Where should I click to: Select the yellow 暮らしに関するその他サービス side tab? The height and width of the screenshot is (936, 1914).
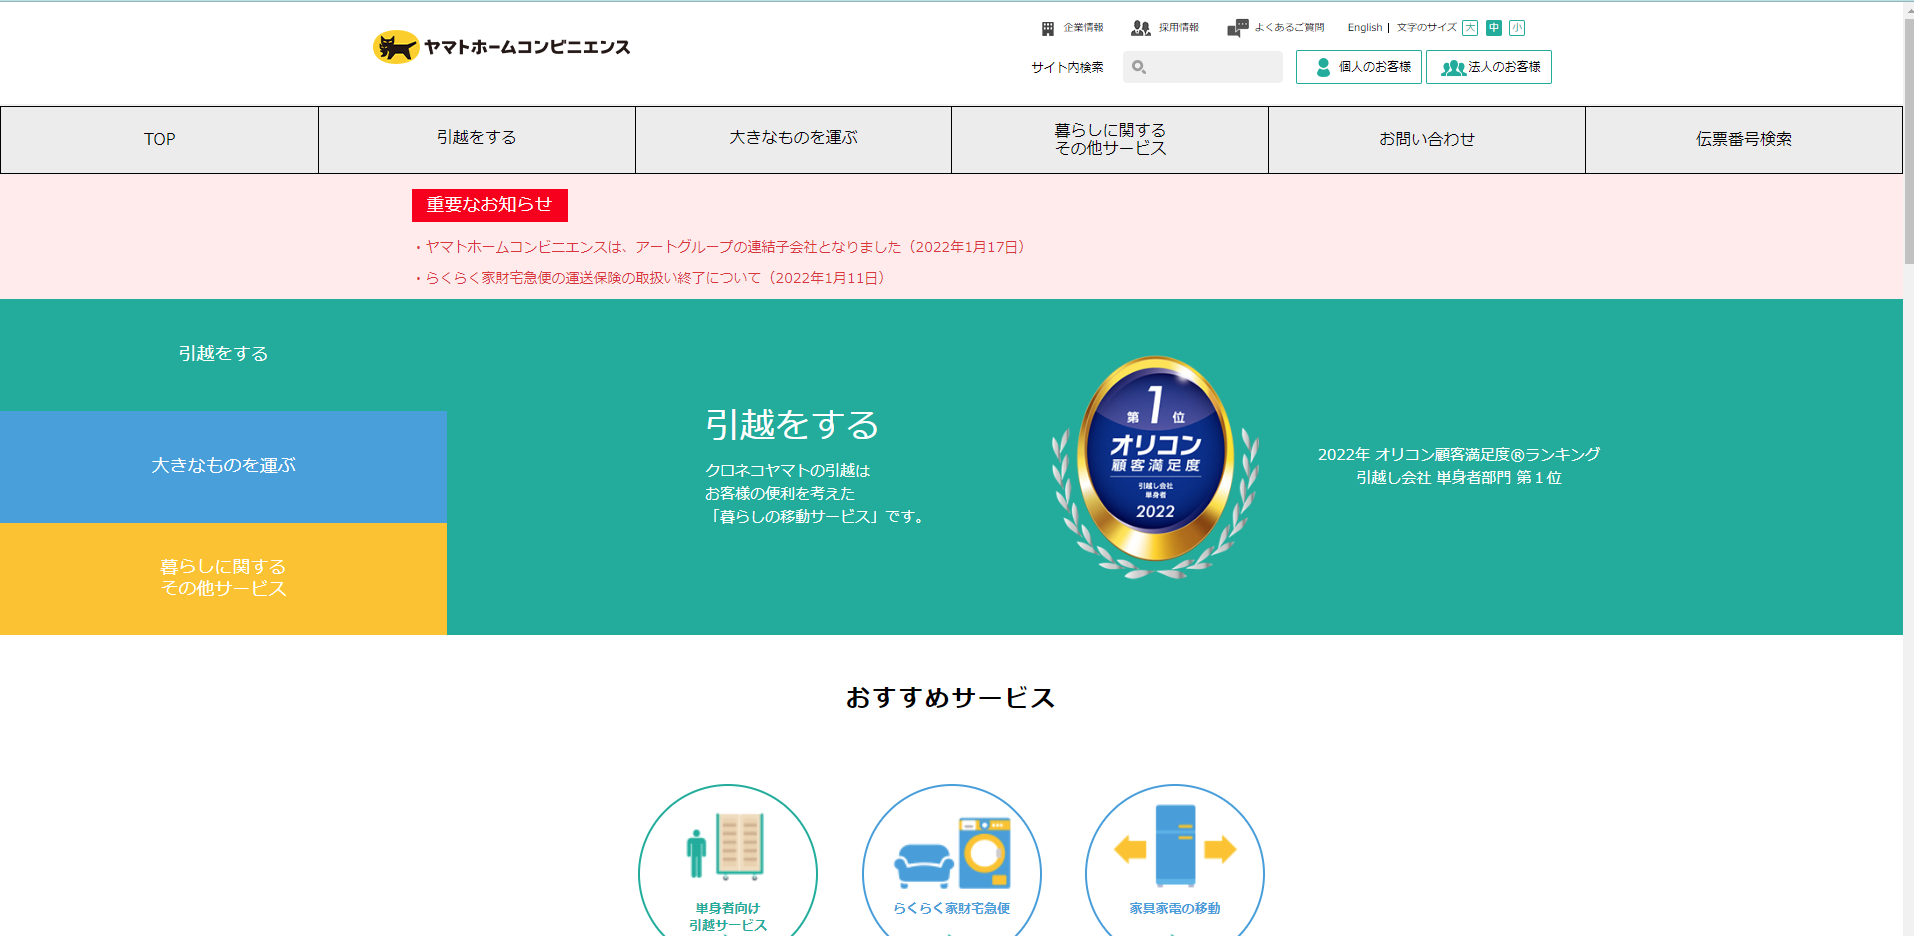(223, 578)
